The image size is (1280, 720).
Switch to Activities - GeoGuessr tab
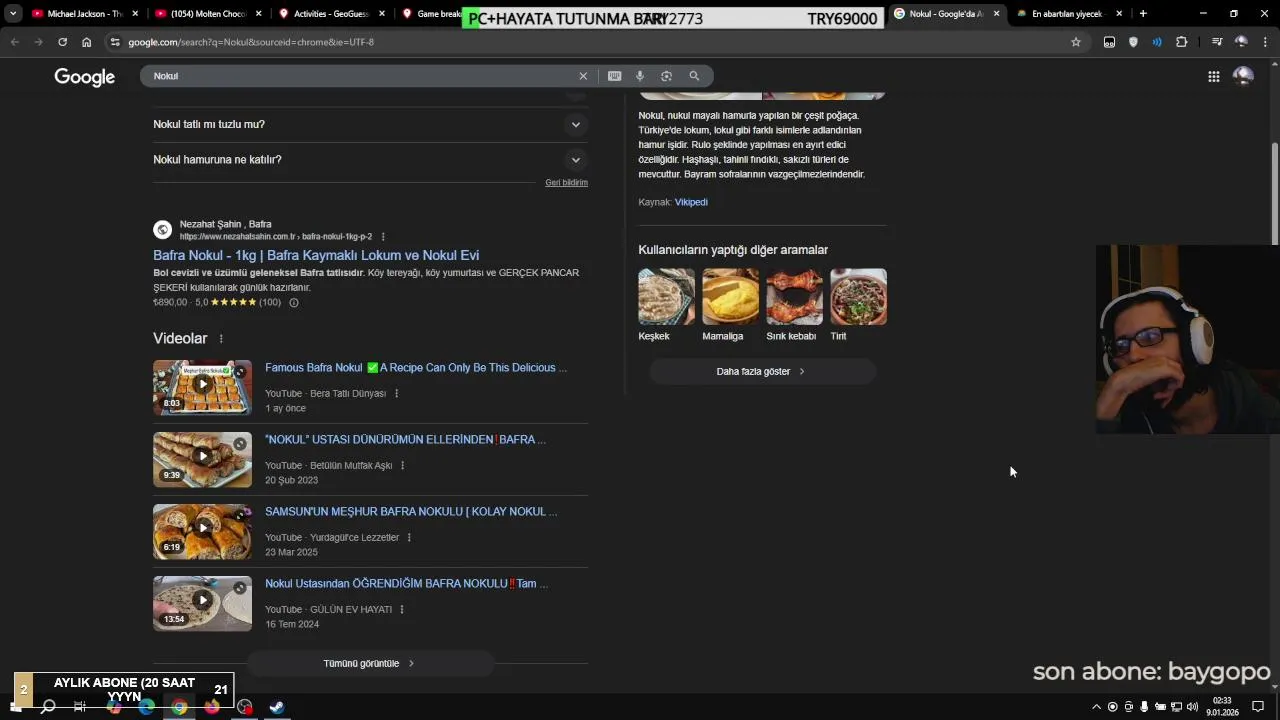click(x=332, y=14)
